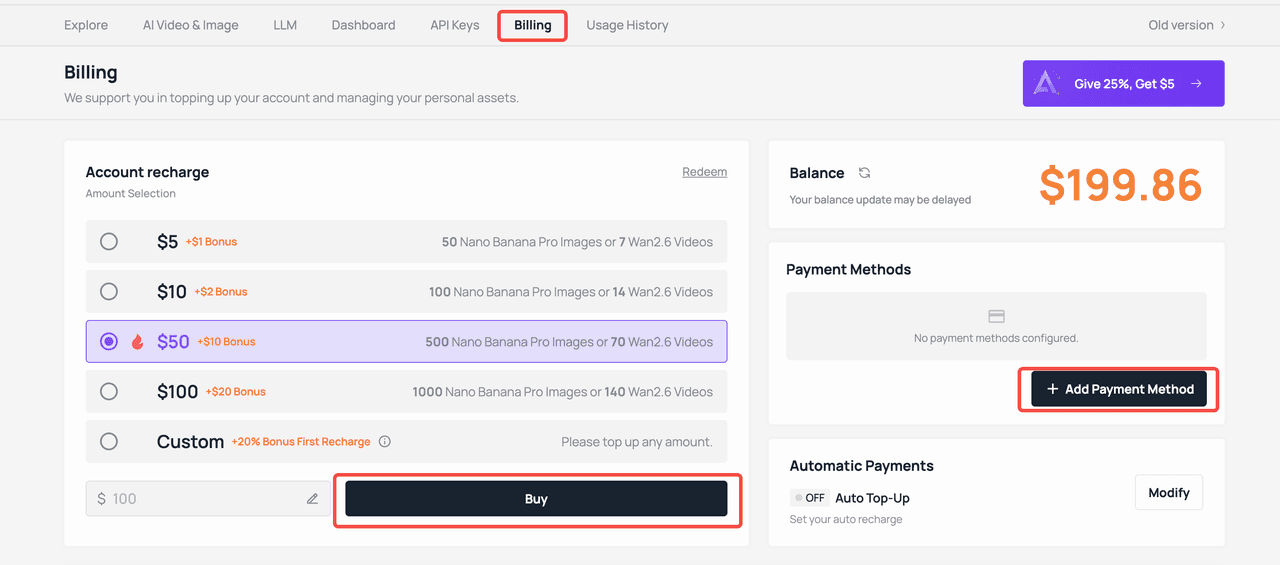Screen dimensions: 1280x565
Task: Refresh the balance with the reload icon
Action: click(x=865, y=173)
